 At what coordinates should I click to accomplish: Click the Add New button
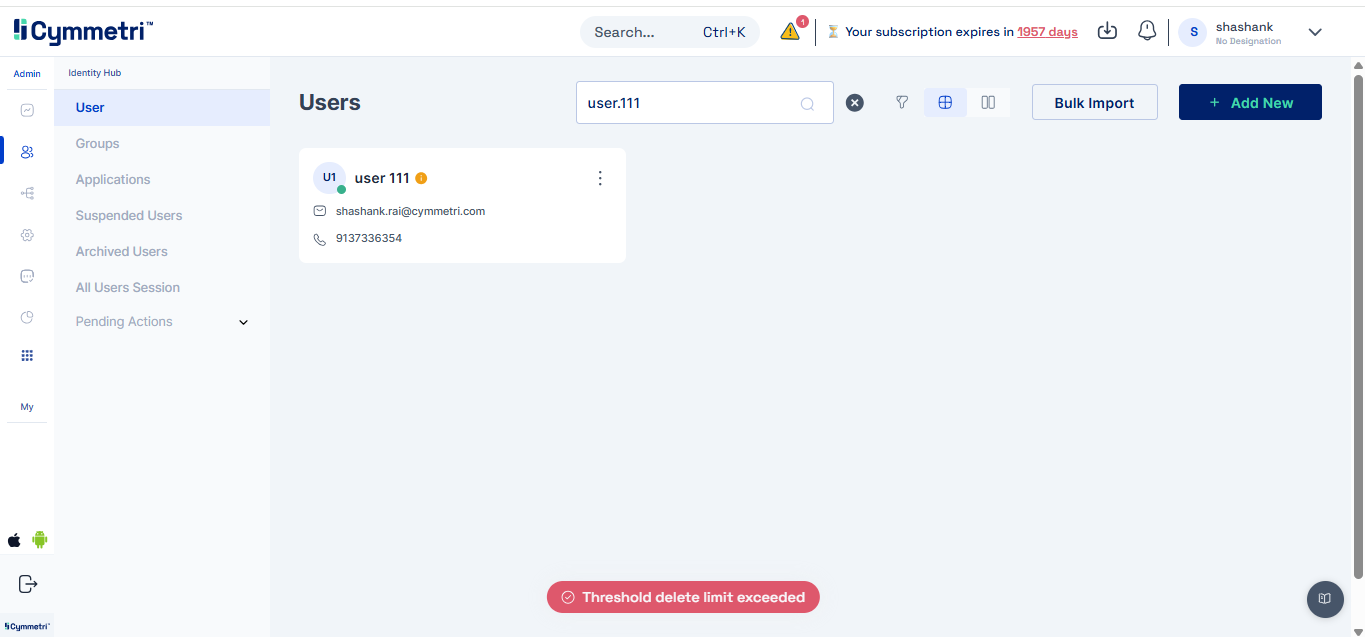tap(1250, 102)
